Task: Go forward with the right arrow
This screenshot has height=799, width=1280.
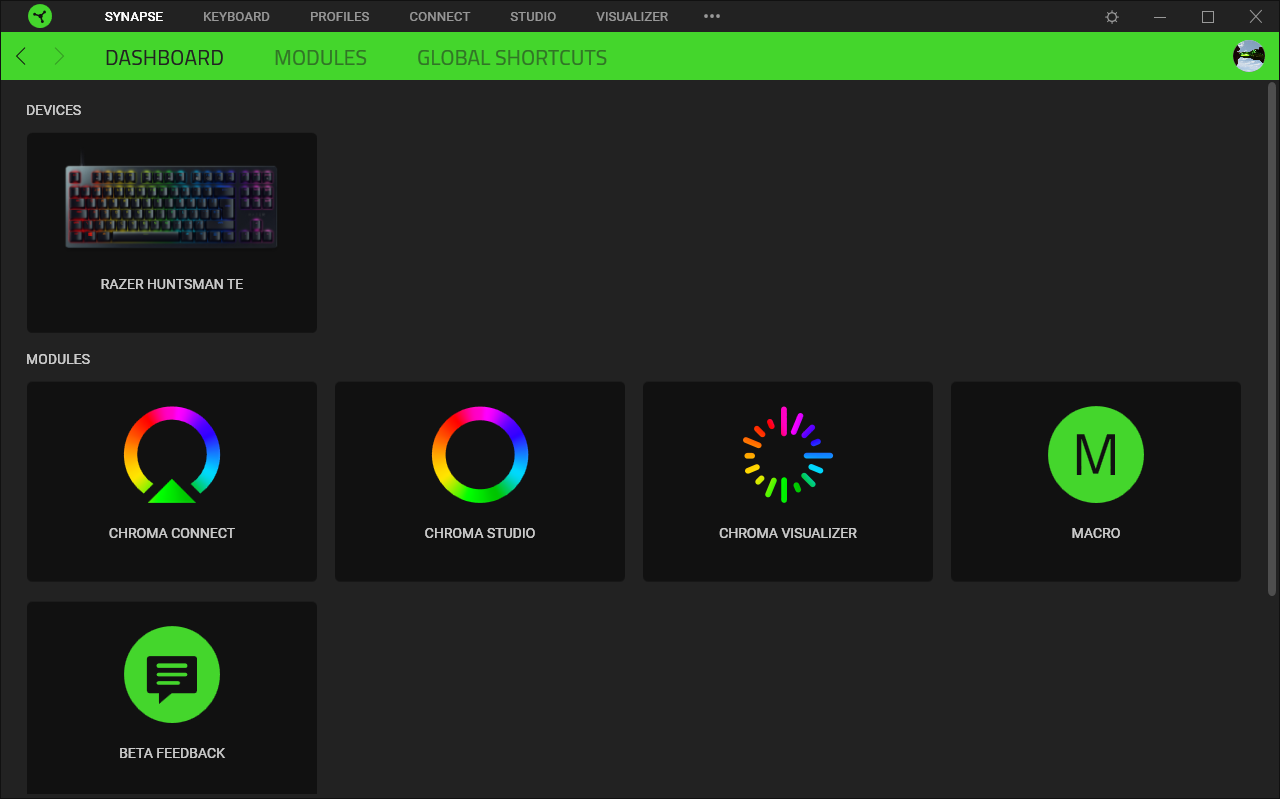Action: pos(59,57)
